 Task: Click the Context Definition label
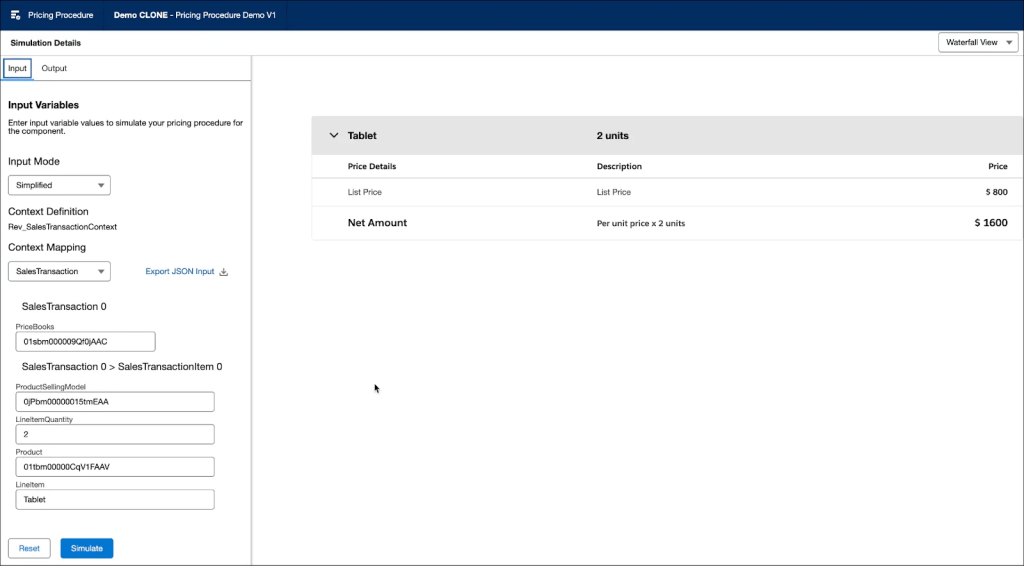pos(48,212)
